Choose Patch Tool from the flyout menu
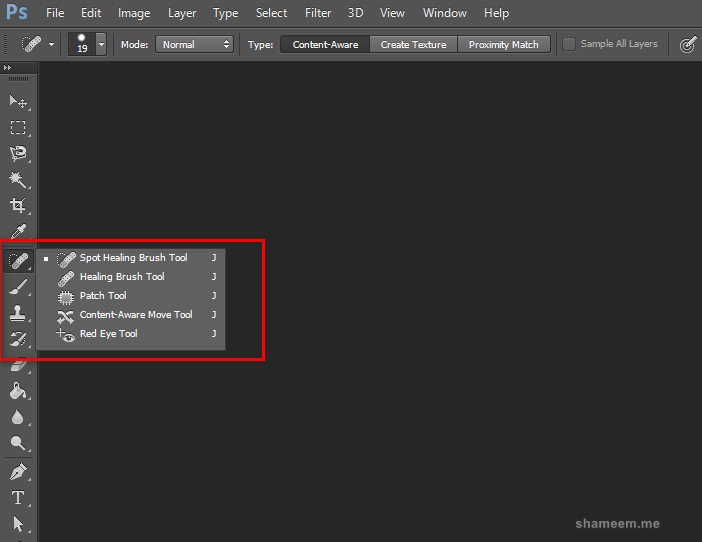702x542 pixels. [103, 296]
